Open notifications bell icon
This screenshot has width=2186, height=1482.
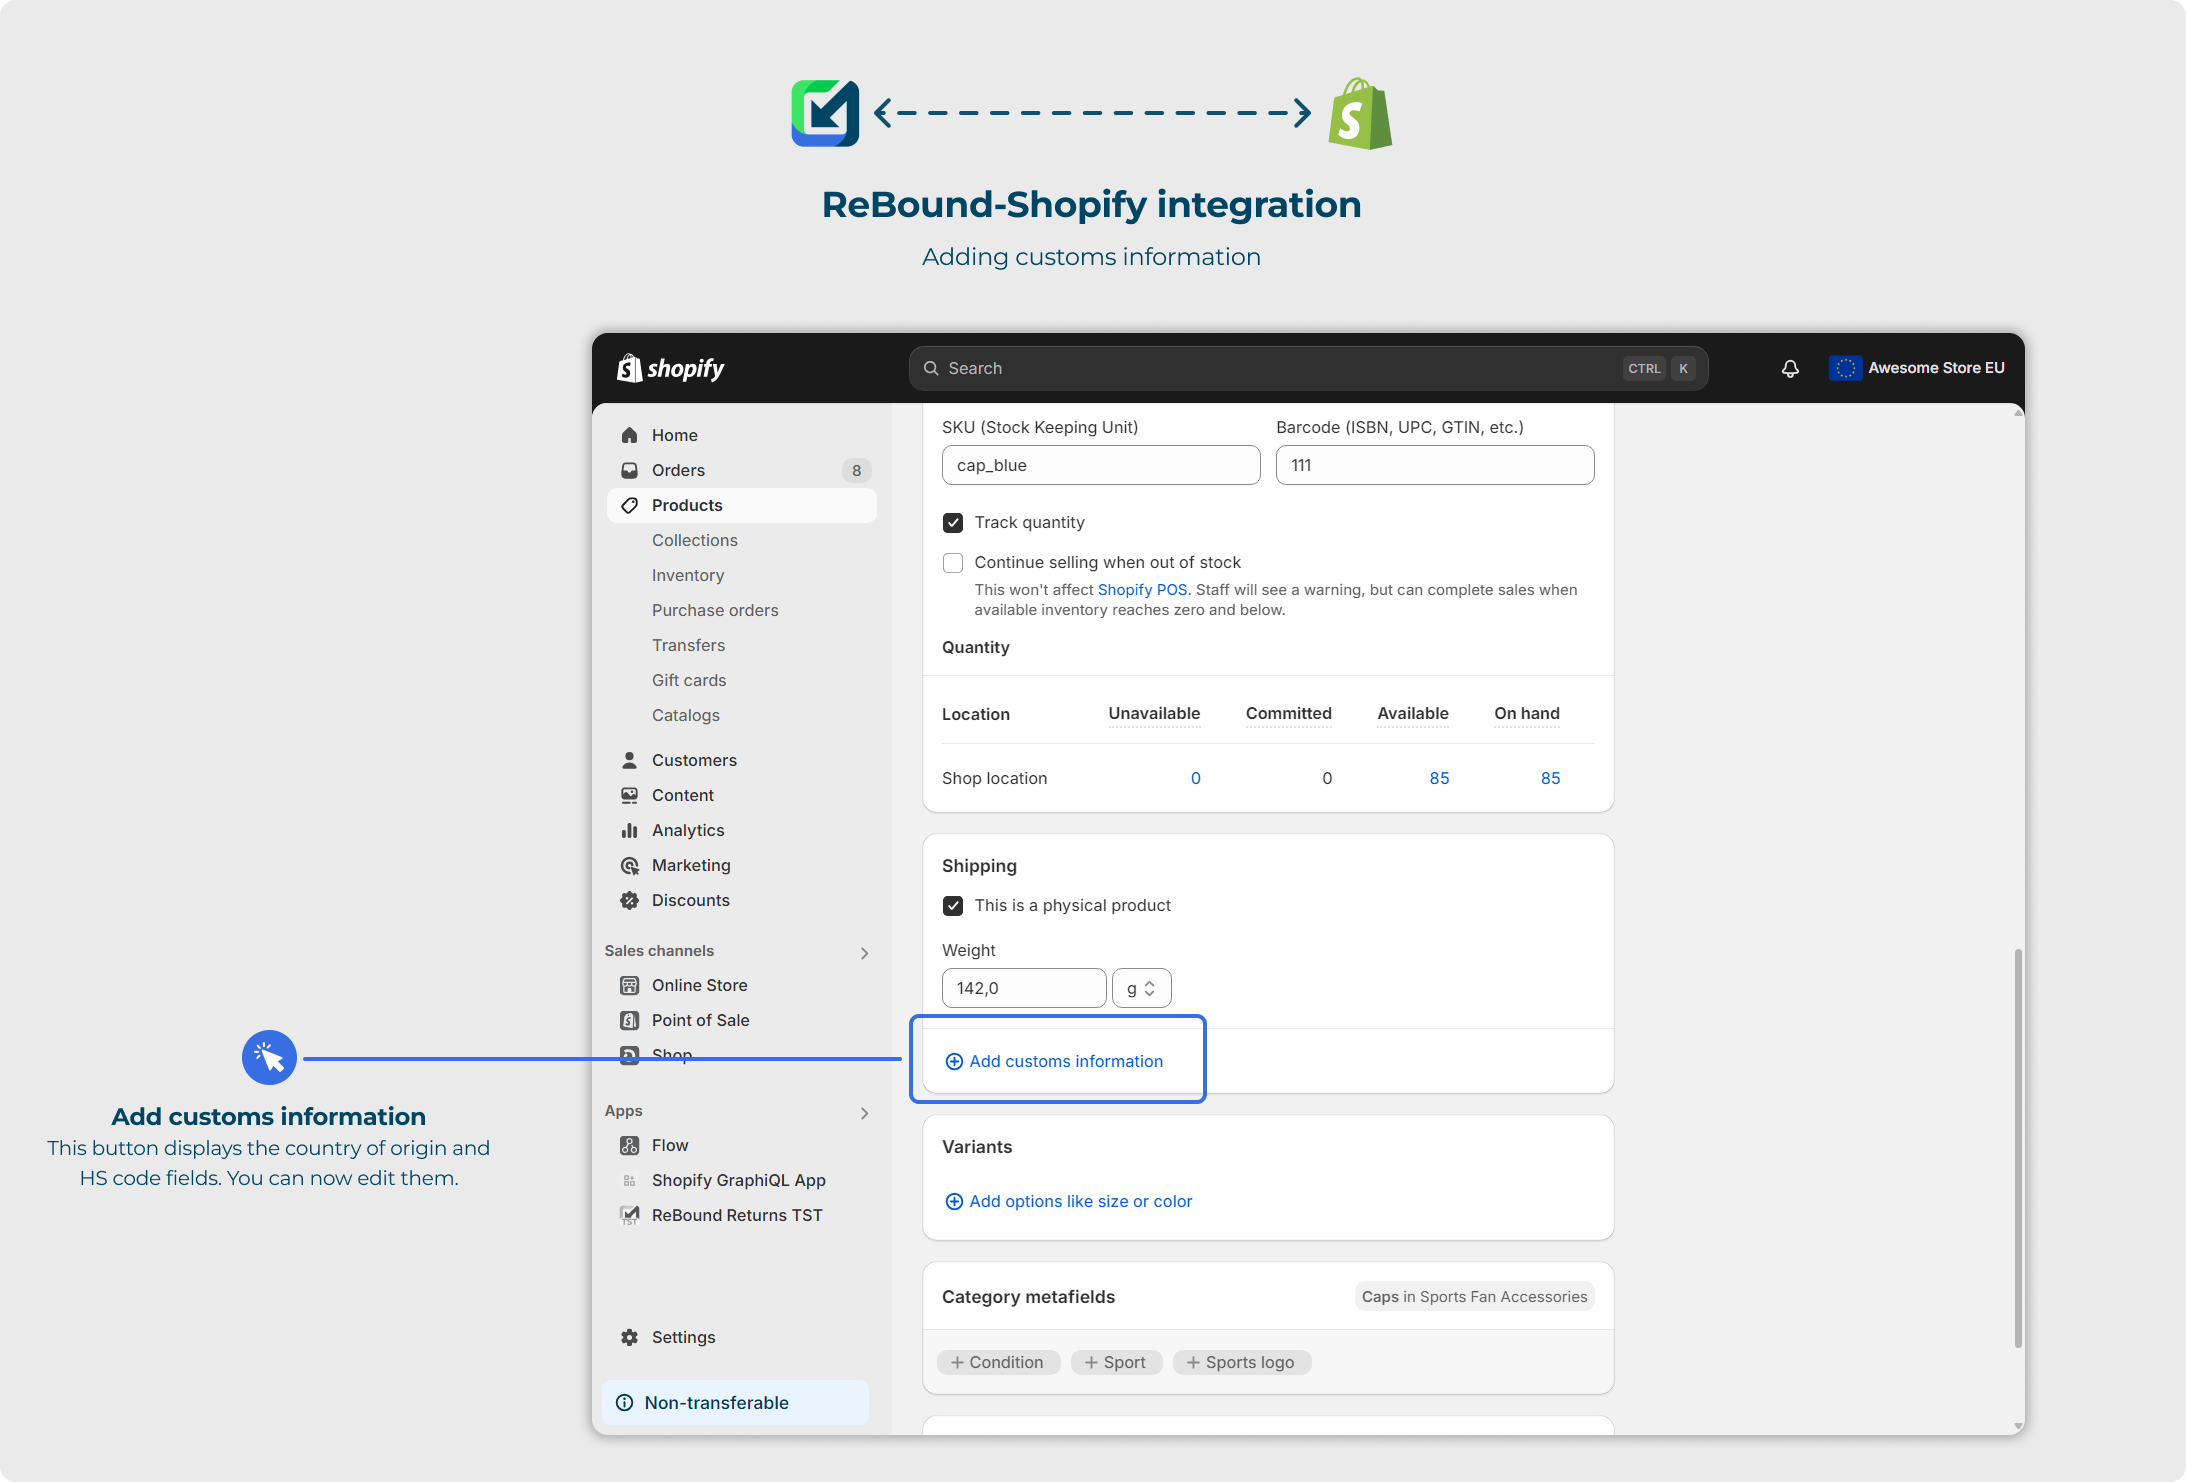point(1790,368)
